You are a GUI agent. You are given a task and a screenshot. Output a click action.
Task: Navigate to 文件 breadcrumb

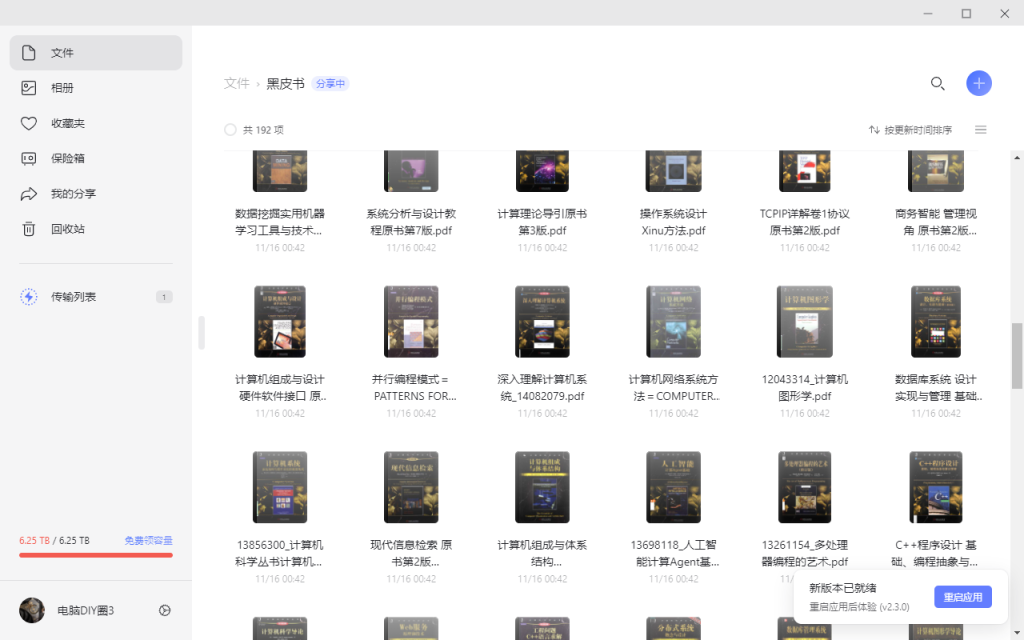(x=236, y=84)
